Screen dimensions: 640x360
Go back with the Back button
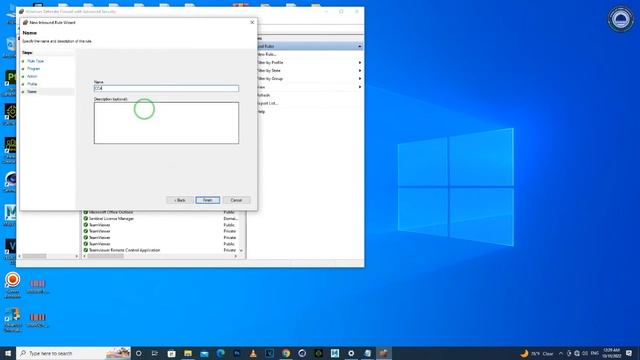point(180,200)
